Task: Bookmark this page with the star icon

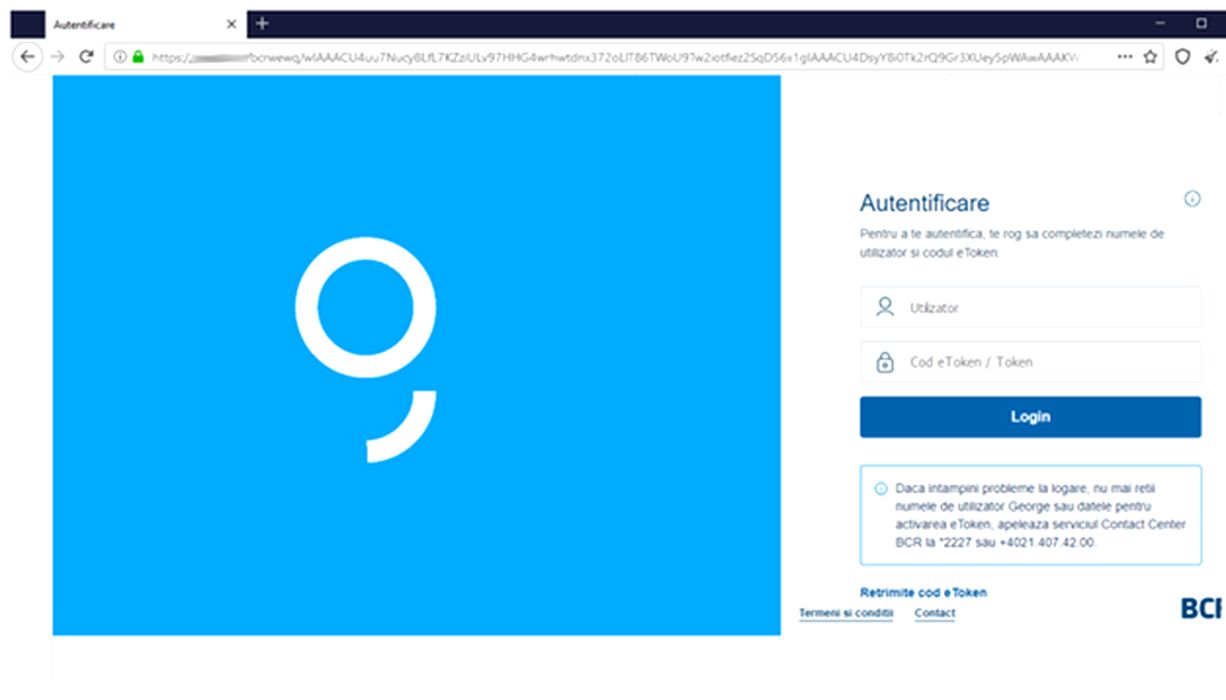Action: 1151,57
